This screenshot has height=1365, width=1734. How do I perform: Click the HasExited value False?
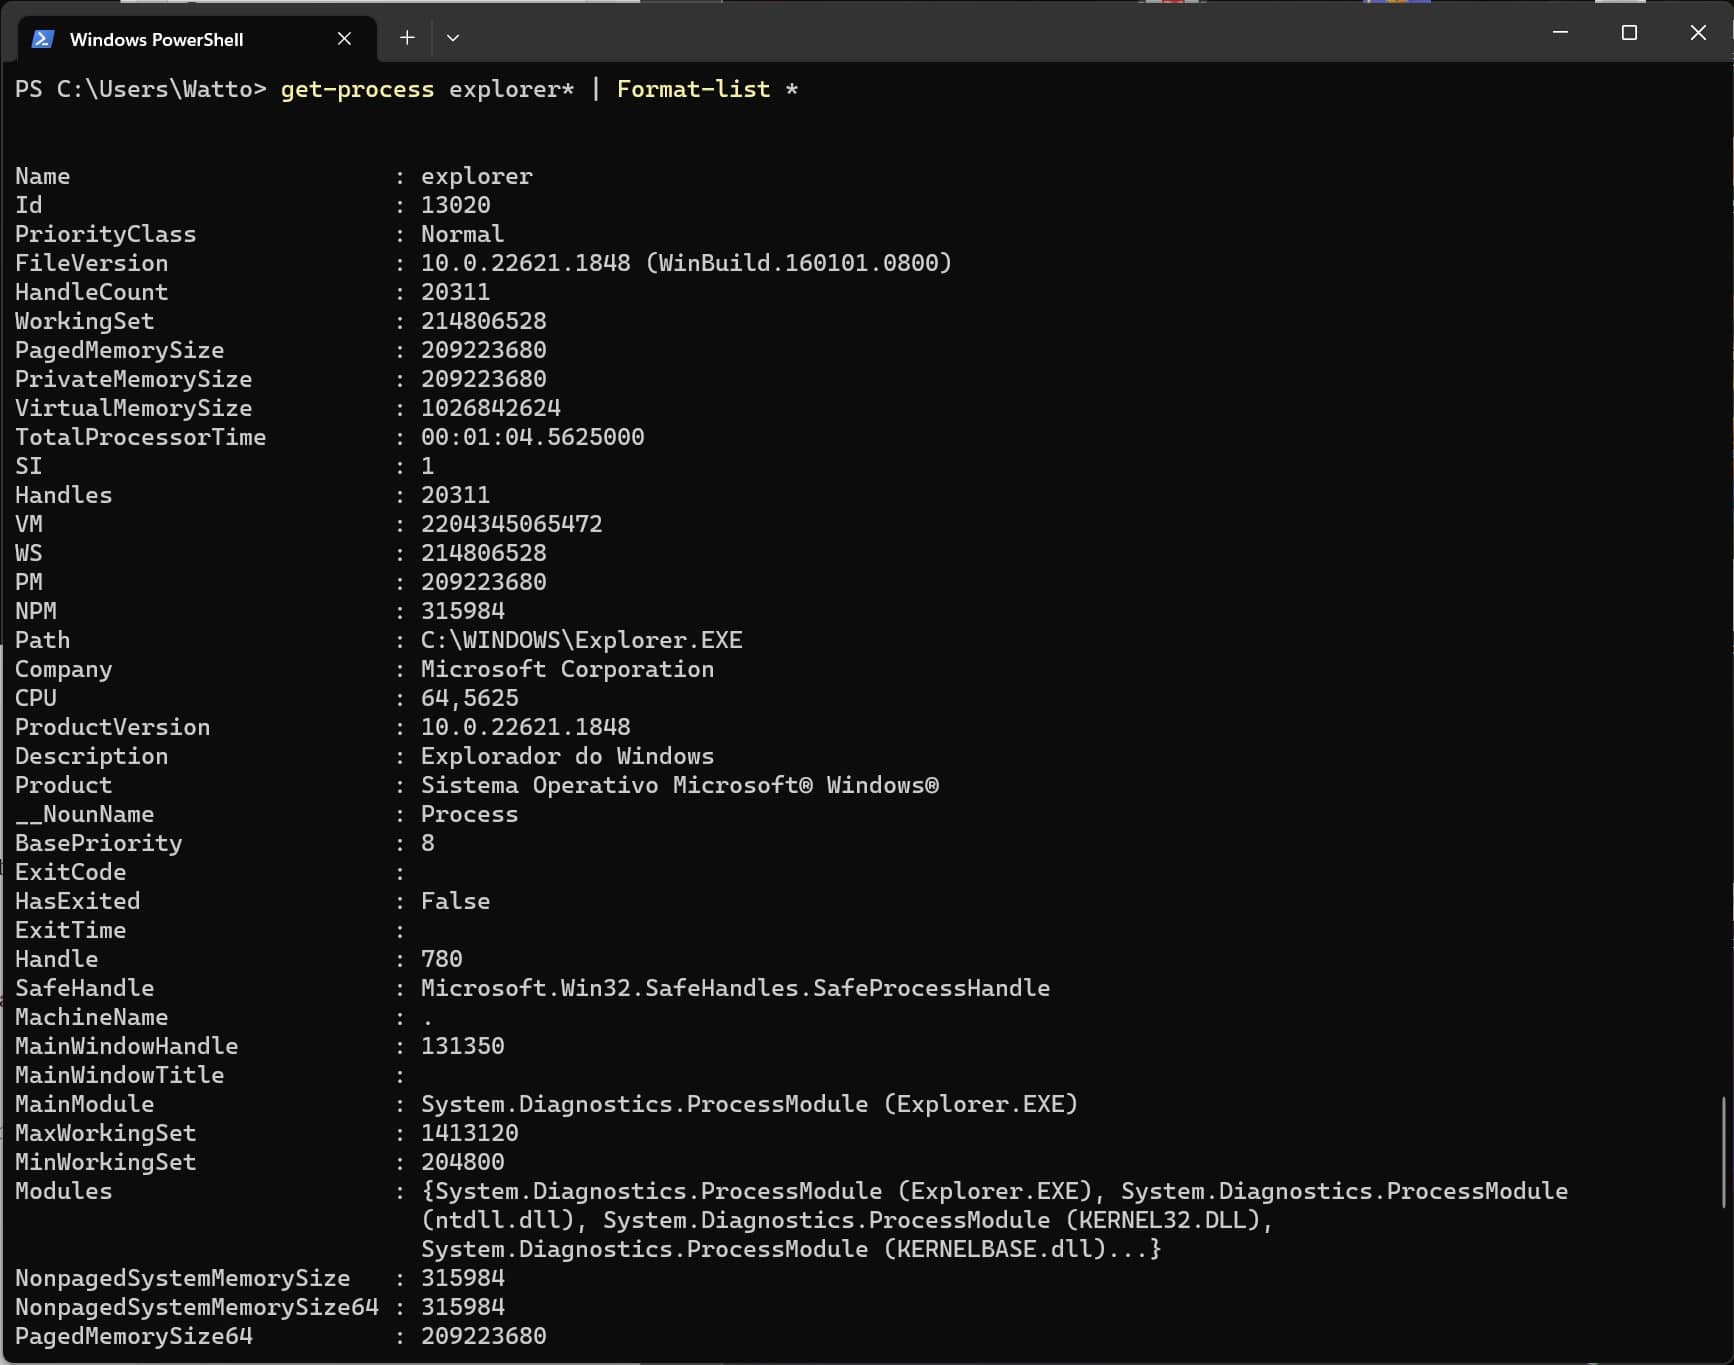click(455, 901)
